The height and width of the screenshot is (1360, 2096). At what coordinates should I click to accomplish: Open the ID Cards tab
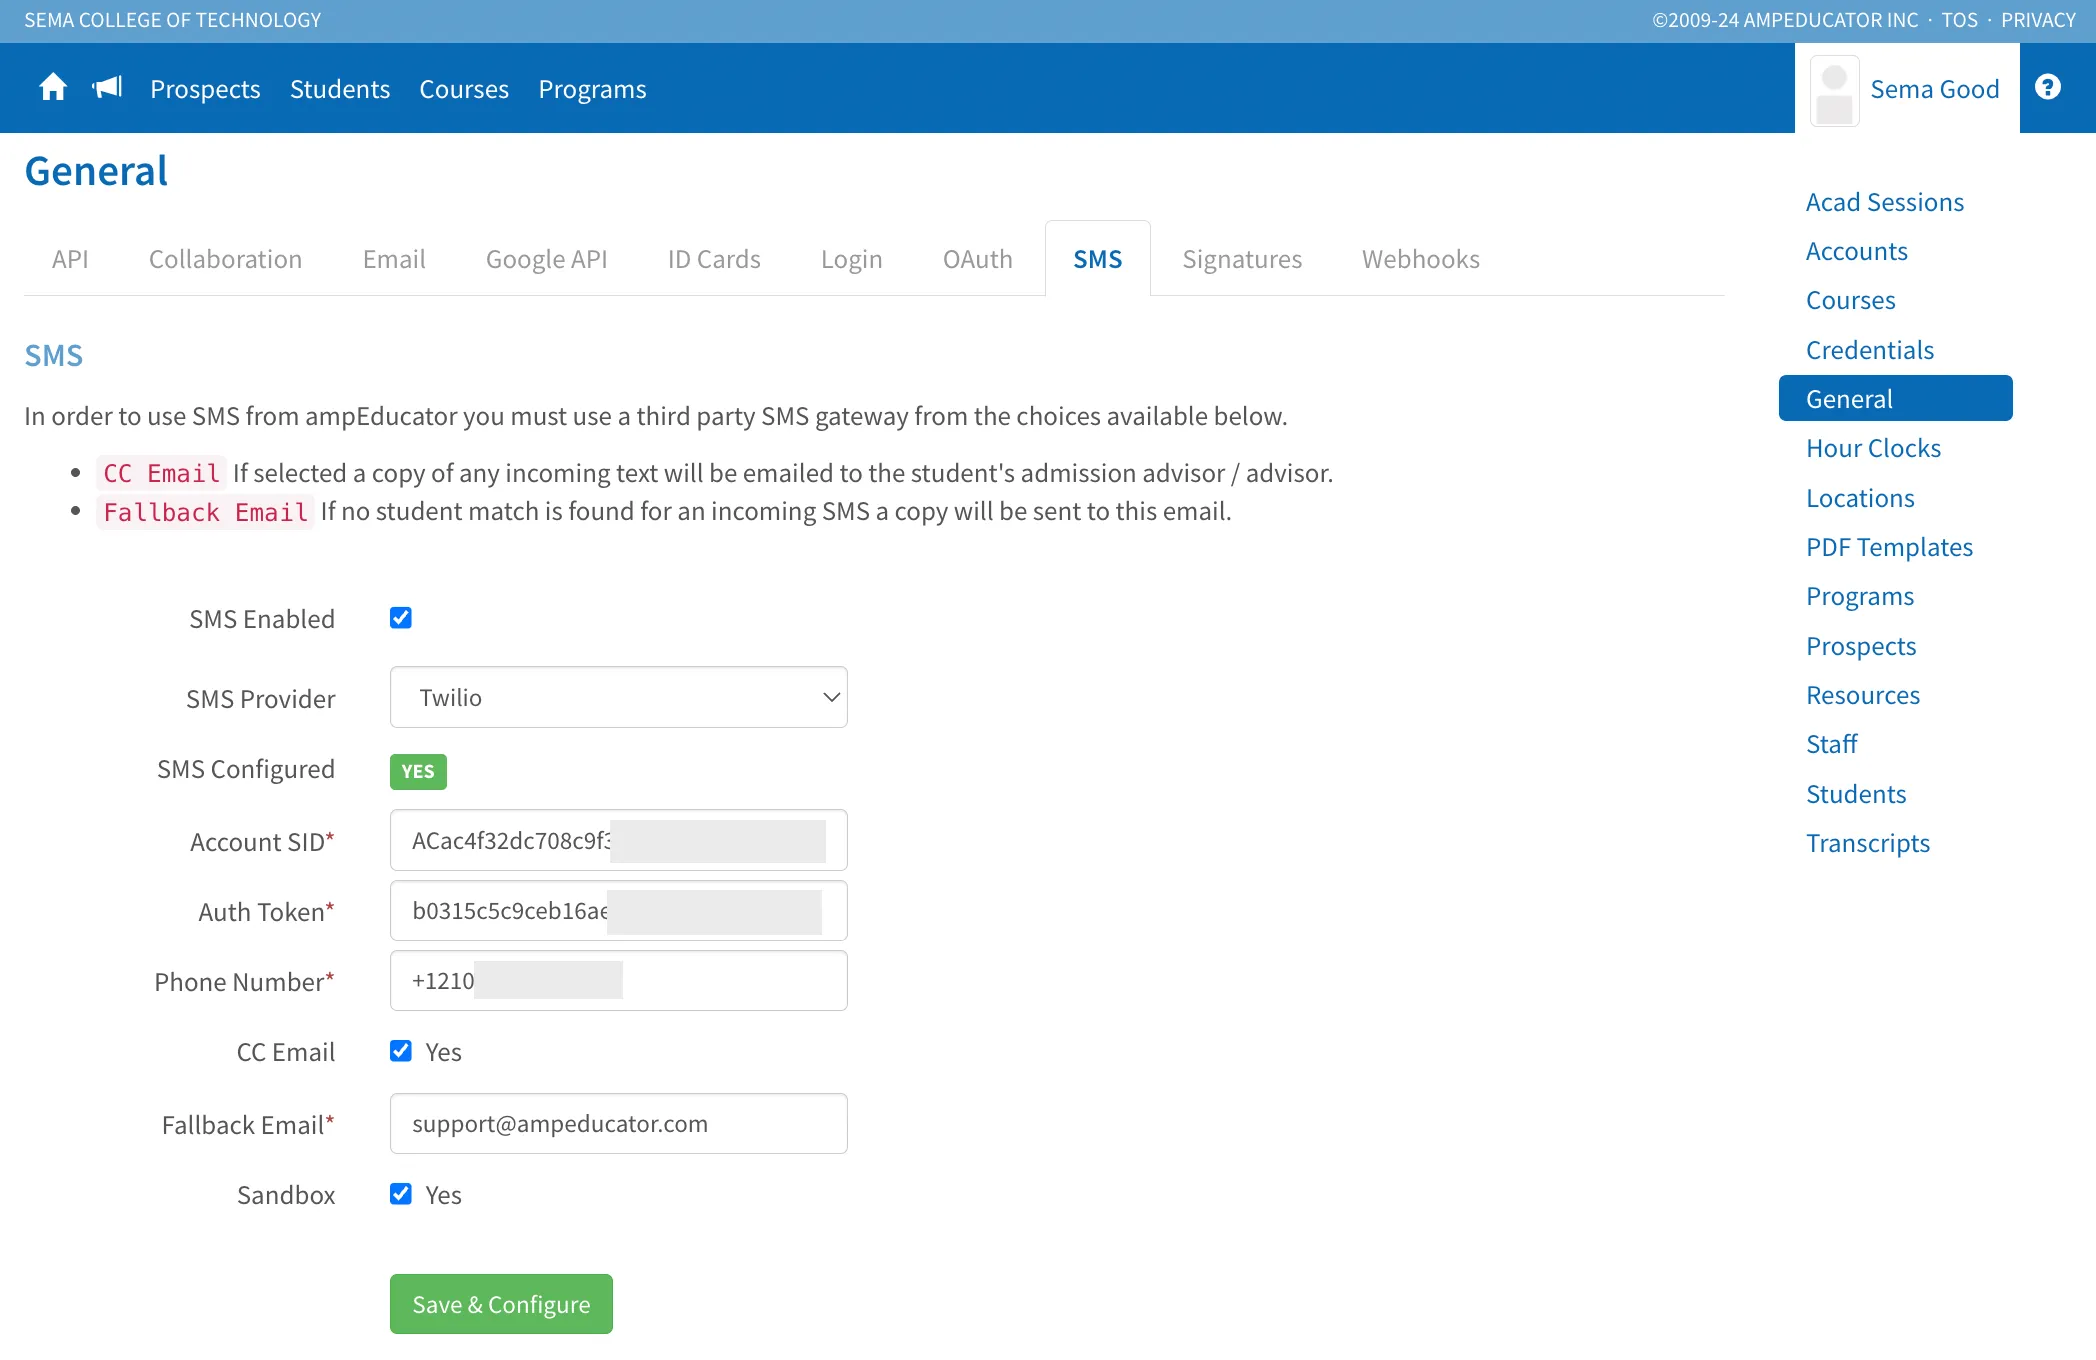pos(714,259)
